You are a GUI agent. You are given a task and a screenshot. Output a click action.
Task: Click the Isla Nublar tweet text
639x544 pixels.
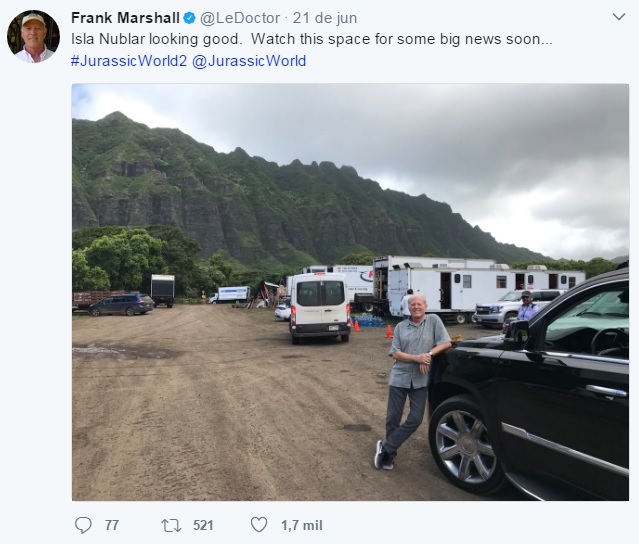coord(312,39)
